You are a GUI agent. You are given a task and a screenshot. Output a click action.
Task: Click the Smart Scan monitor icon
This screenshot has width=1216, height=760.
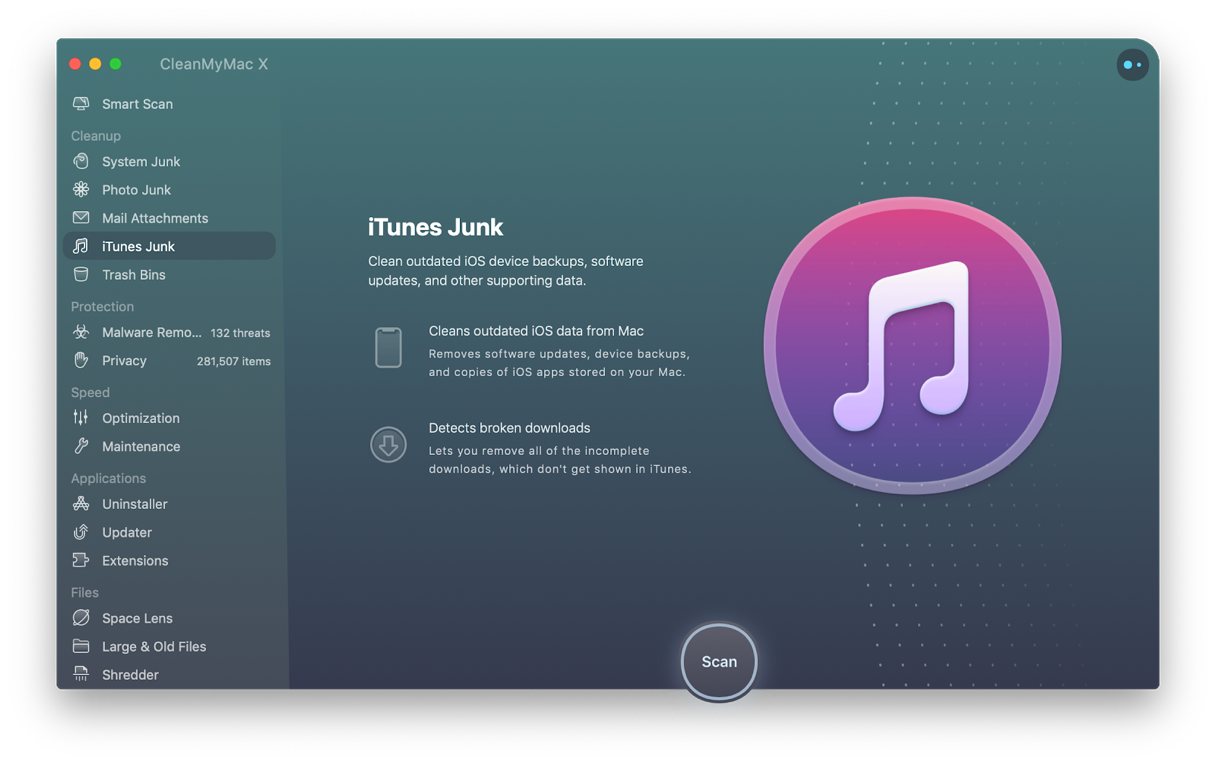click(x=81, y=104)
